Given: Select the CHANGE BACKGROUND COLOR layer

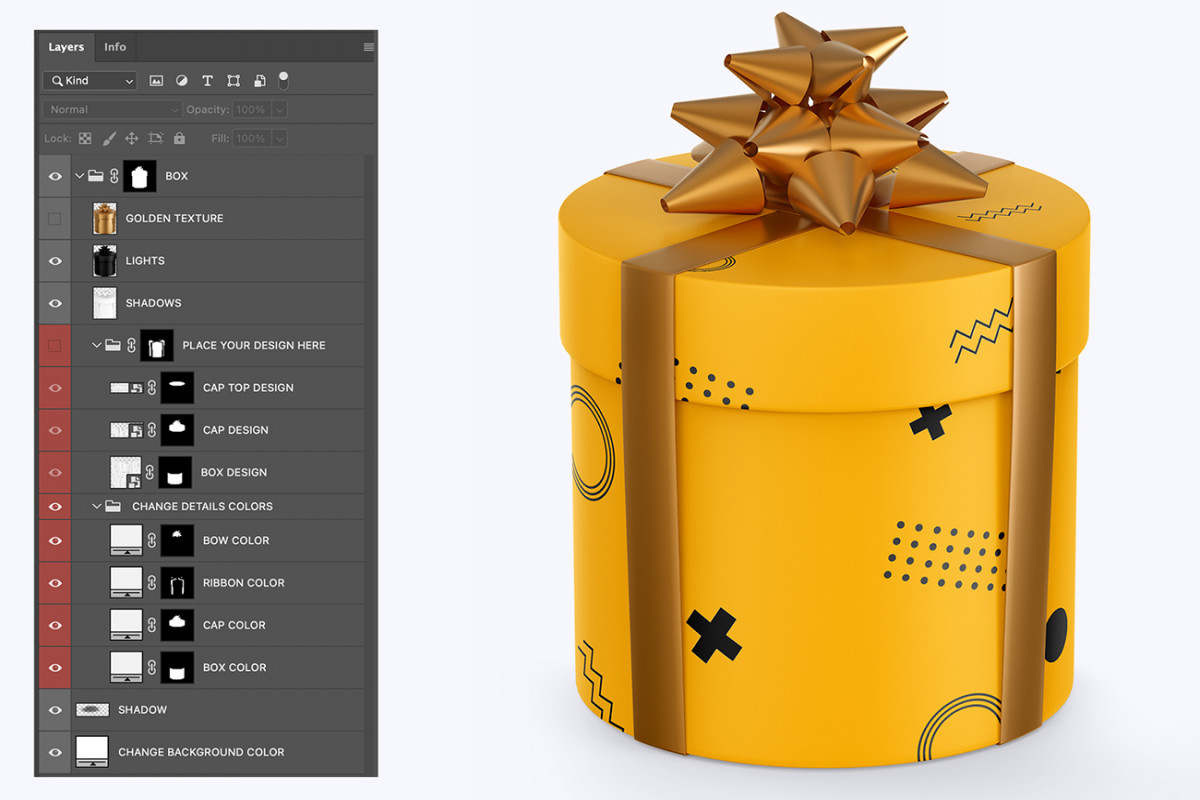Looking at the screenshot, I should pyautogui.click(x=201, y=752).
